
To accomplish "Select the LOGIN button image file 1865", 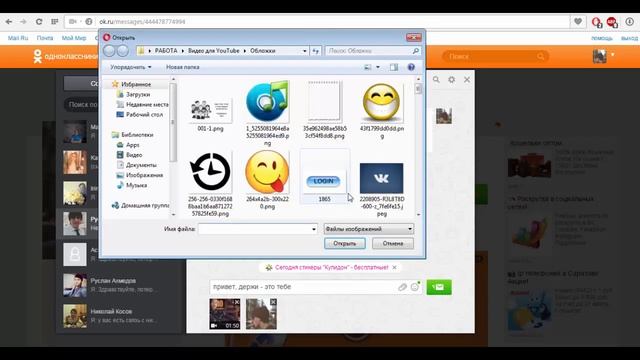I will [324, 182].
